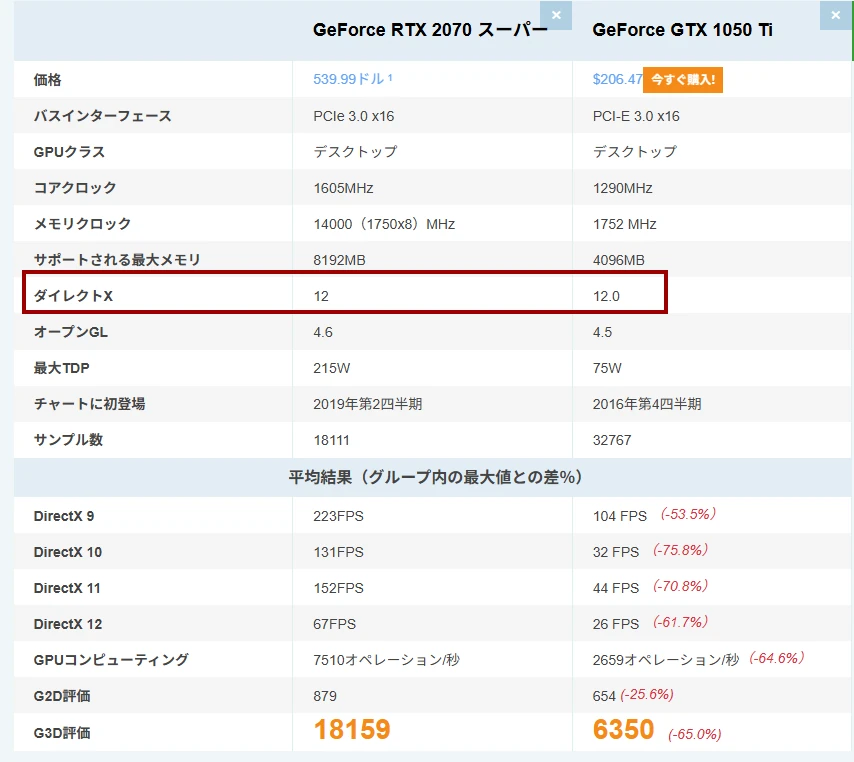
Task: Click the G3D評価 score 18159
Action: [x=351, y=730]
